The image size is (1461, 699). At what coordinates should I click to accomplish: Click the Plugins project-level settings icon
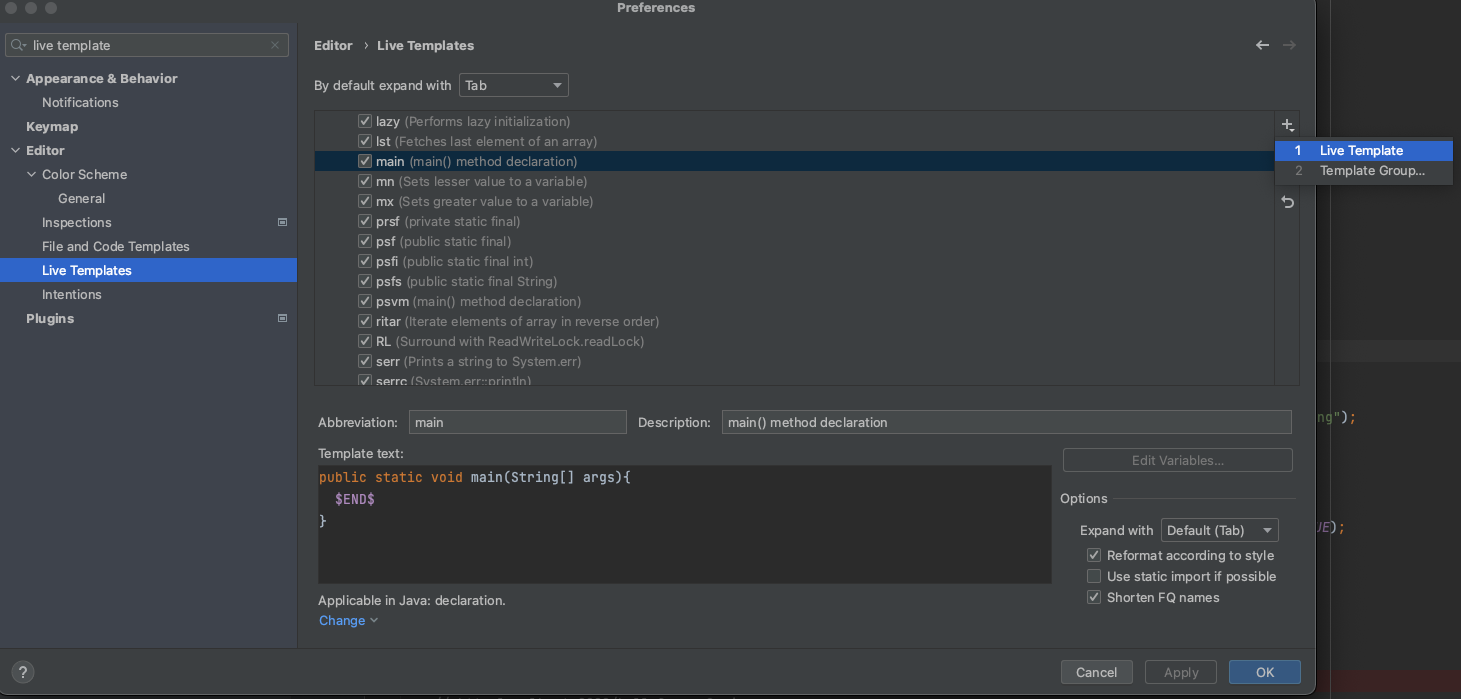pos(282,318)
